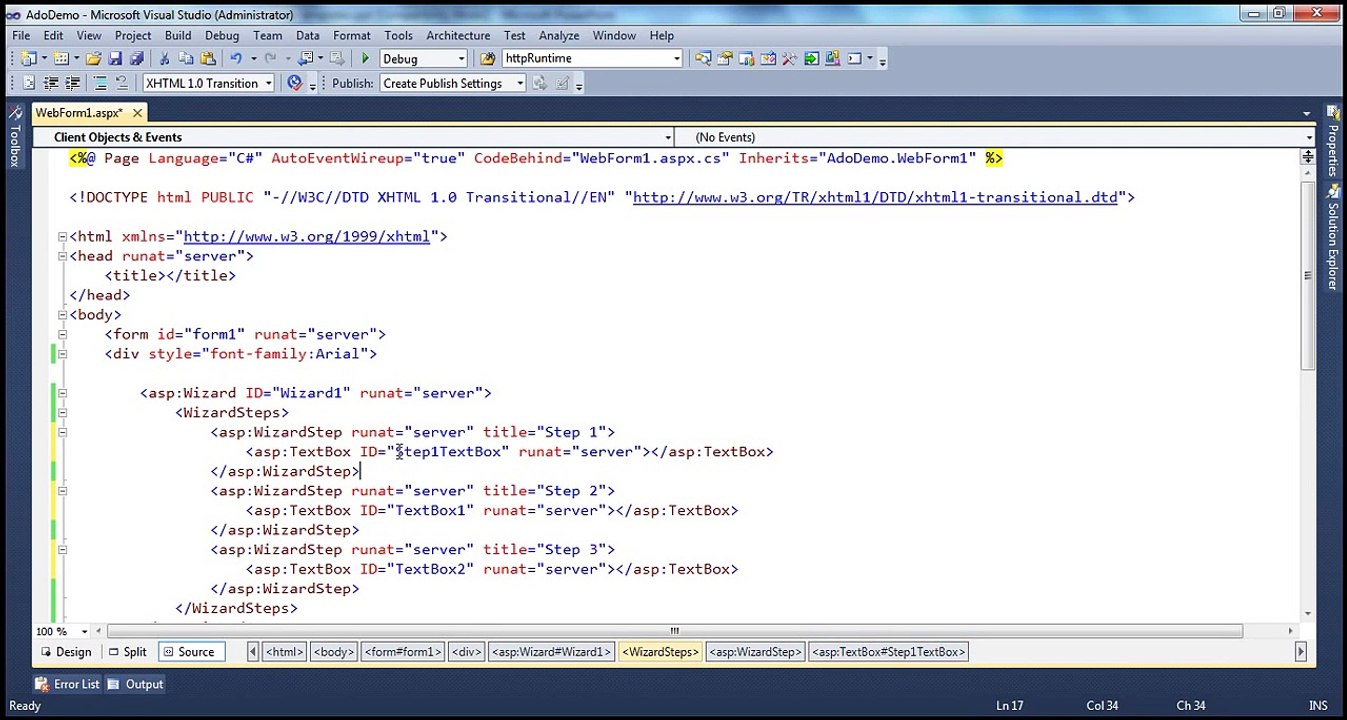This screenshot has width=1347, height=720.
Task: Collapse the html element outline node
Action: pyautogui.click(x=62, y=237)
